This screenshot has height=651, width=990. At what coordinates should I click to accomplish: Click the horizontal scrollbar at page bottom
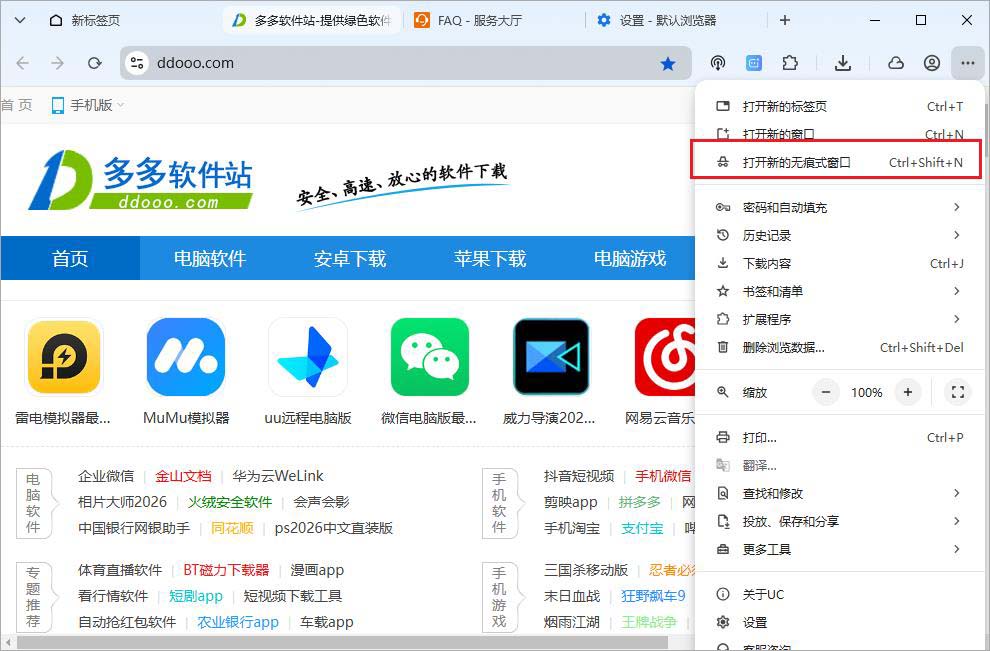point(342,643)
